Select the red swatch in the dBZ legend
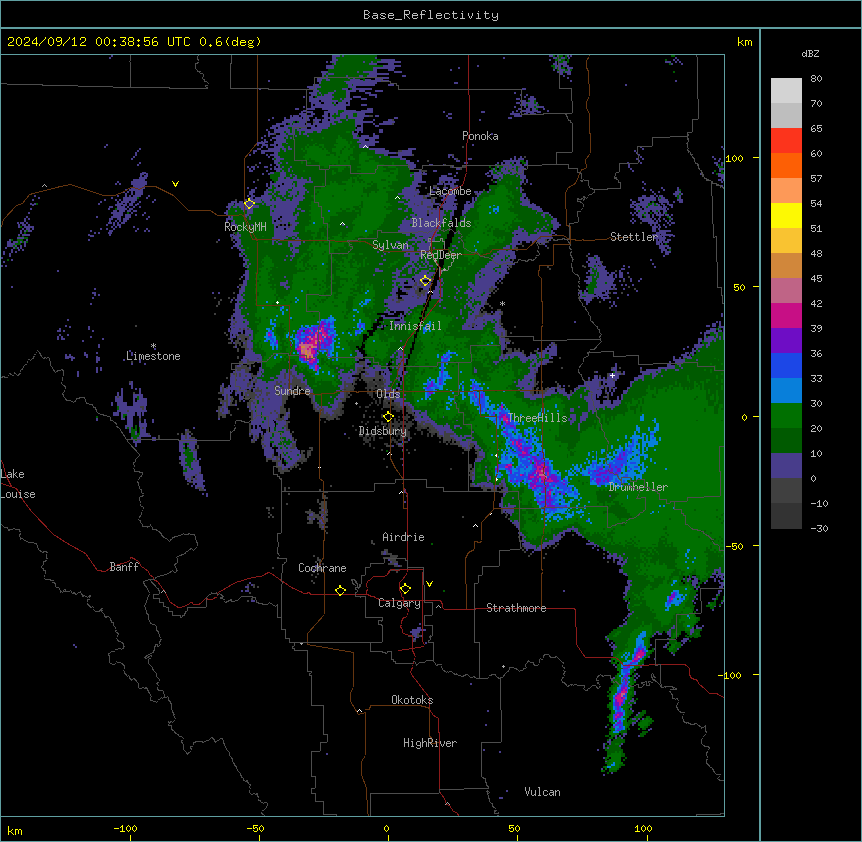The width and height of the screenshot is (862, 842). (786, 140)
